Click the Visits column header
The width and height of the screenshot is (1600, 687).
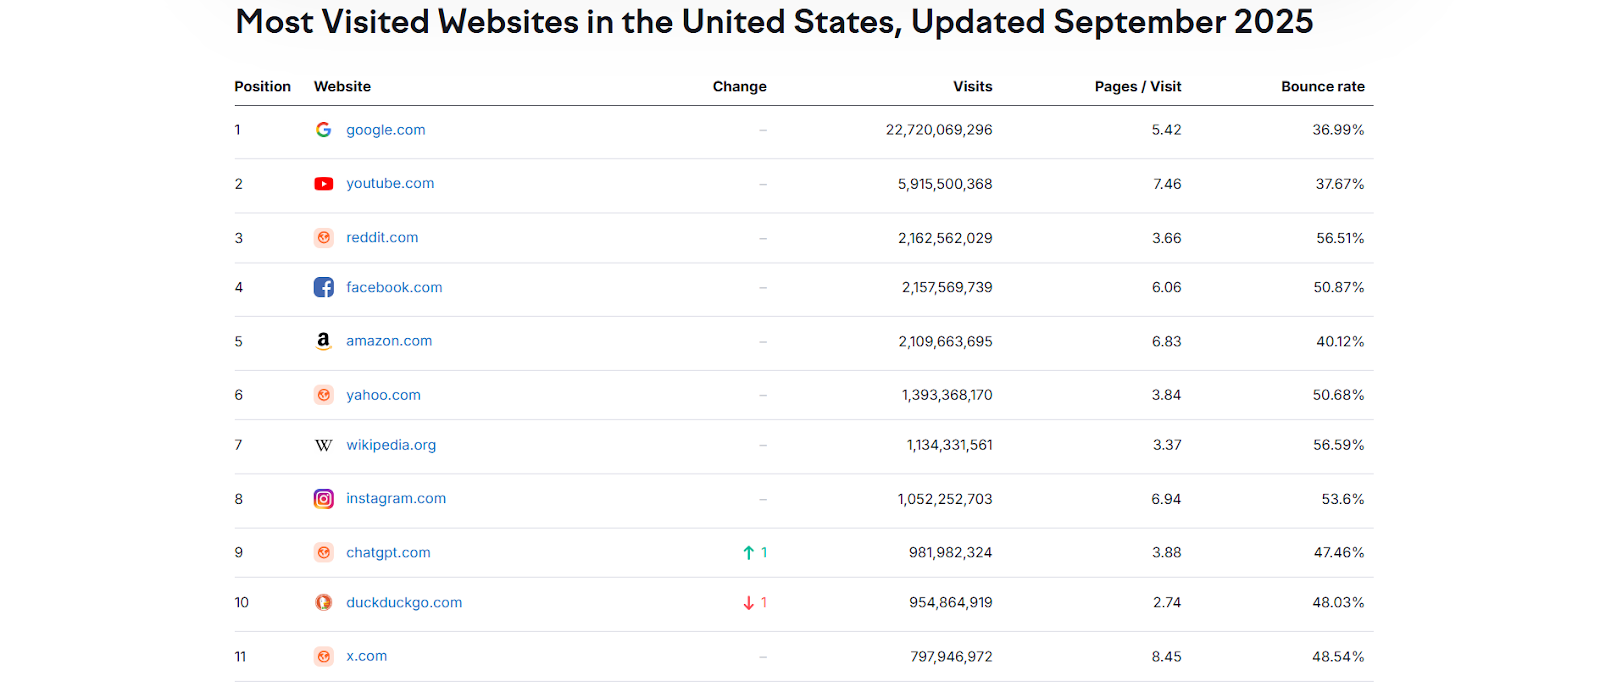[972, 87]
